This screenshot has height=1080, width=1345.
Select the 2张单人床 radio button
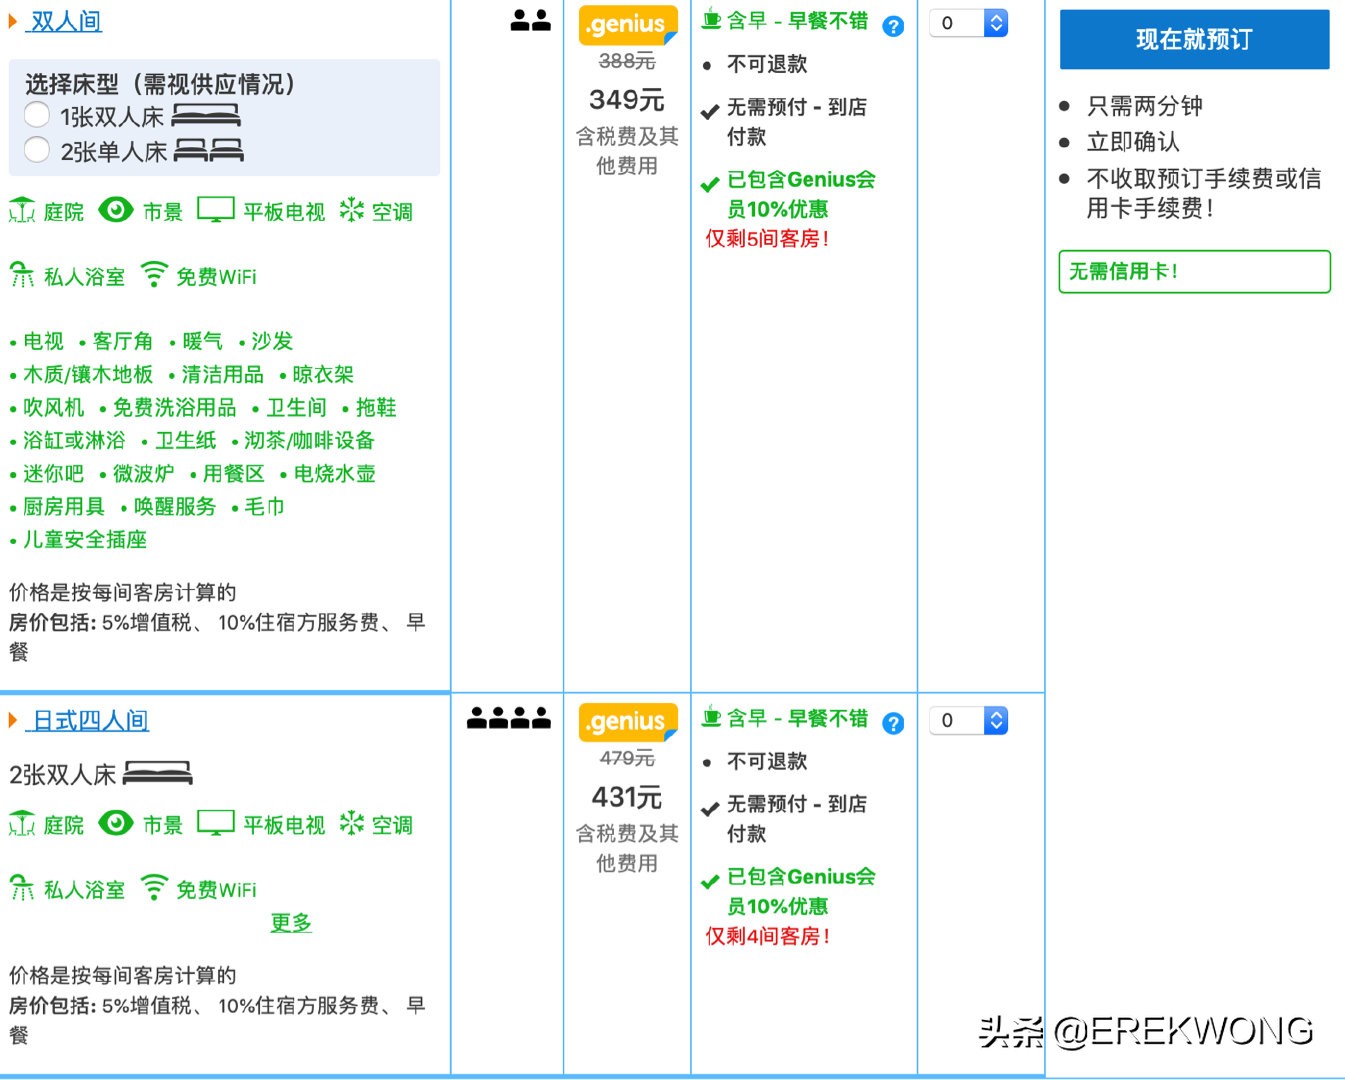(37, 150)
